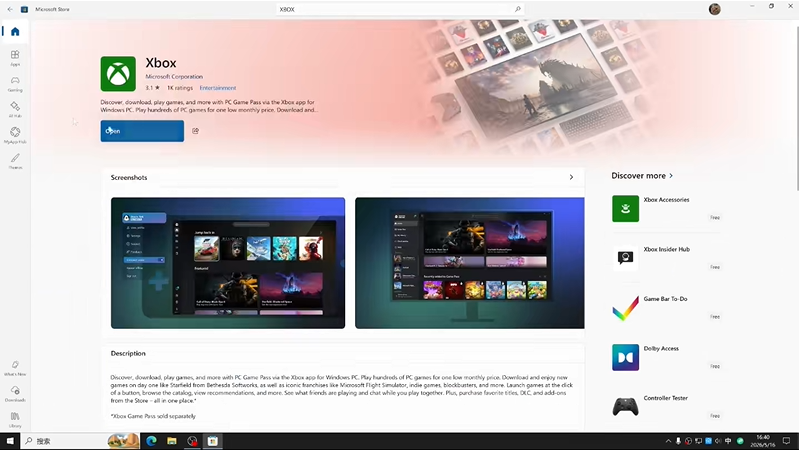Click the search magnifier icon
Viewport: 799px width, 450px height.
pos(517,9)
